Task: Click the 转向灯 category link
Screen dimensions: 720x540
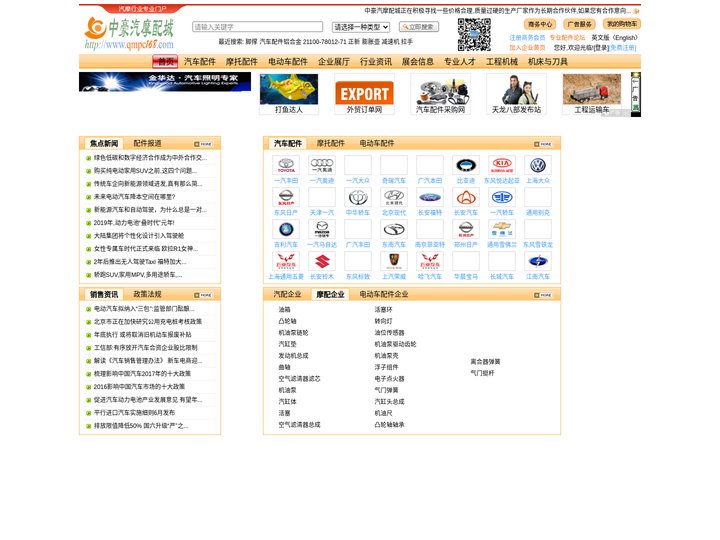Action: click(x=383, y=321)
